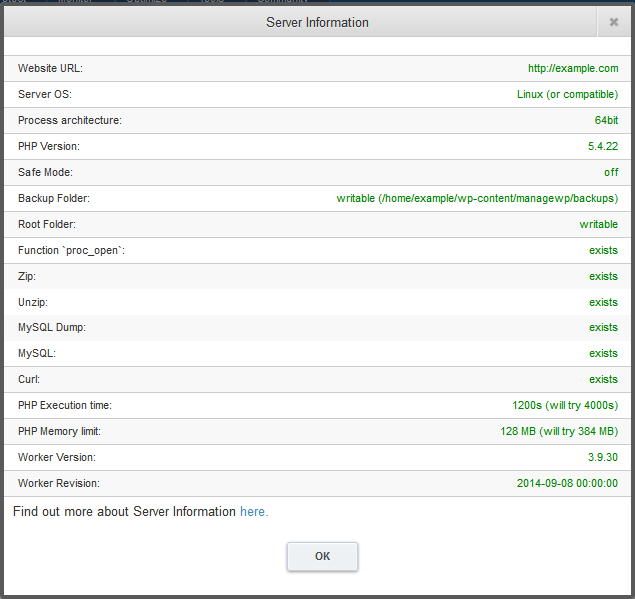The height and width of the screenshot is (599, 635).
Task: Click the Root Folder 'writable' value
Action: 599,224
